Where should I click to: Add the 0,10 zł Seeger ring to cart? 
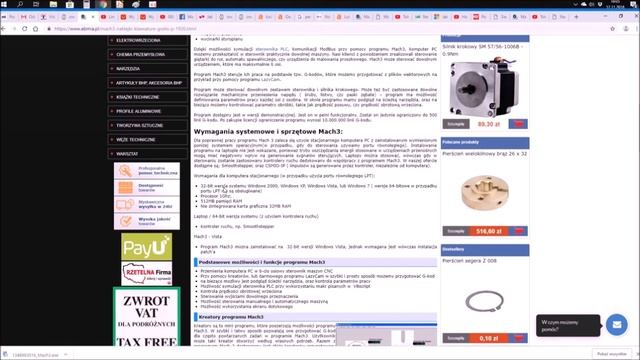coord(518,338)
